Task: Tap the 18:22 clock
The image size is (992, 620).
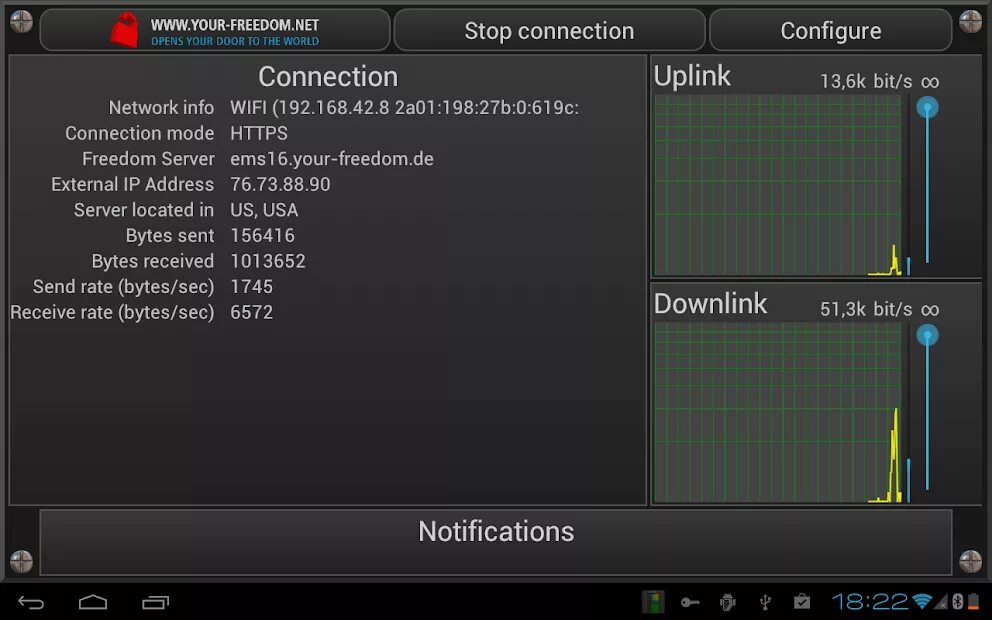Action: (x=870, y=602)
